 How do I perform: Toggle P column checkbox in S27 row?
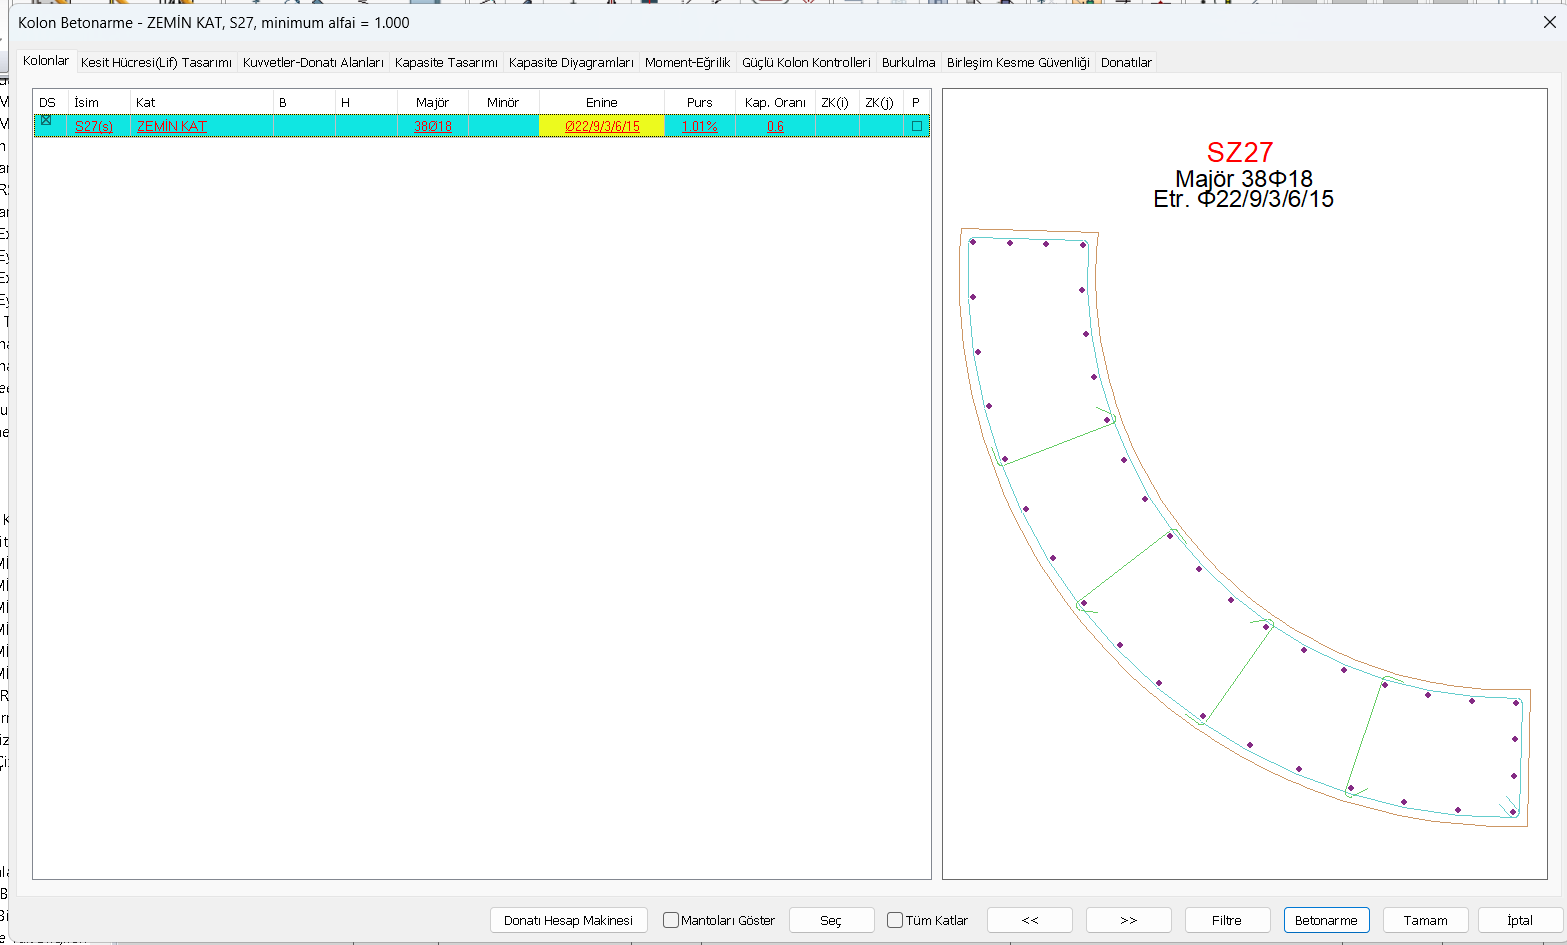(916, 126)
